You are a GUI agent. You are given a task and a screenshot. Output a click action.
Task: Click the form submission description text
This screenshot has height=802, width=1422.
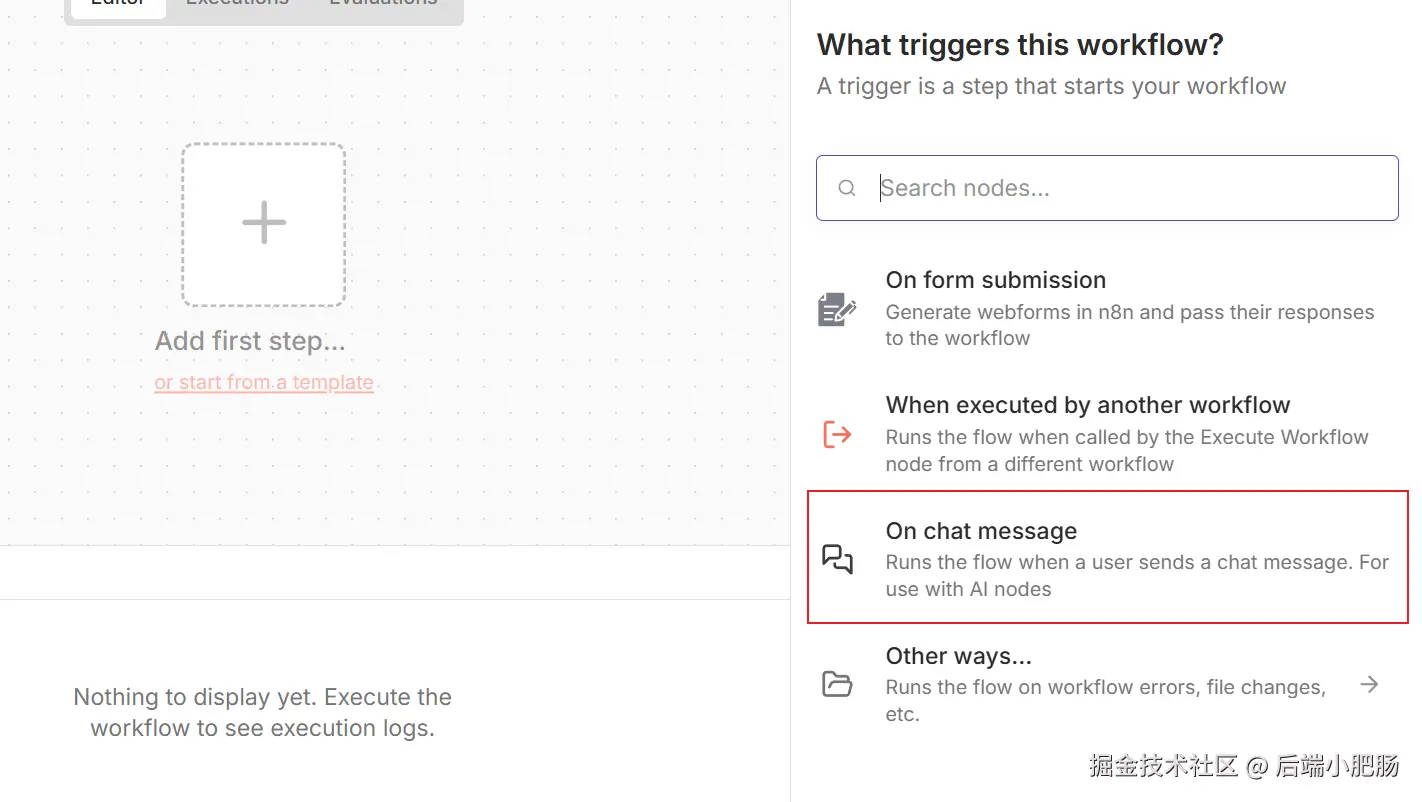point(1129,325)
